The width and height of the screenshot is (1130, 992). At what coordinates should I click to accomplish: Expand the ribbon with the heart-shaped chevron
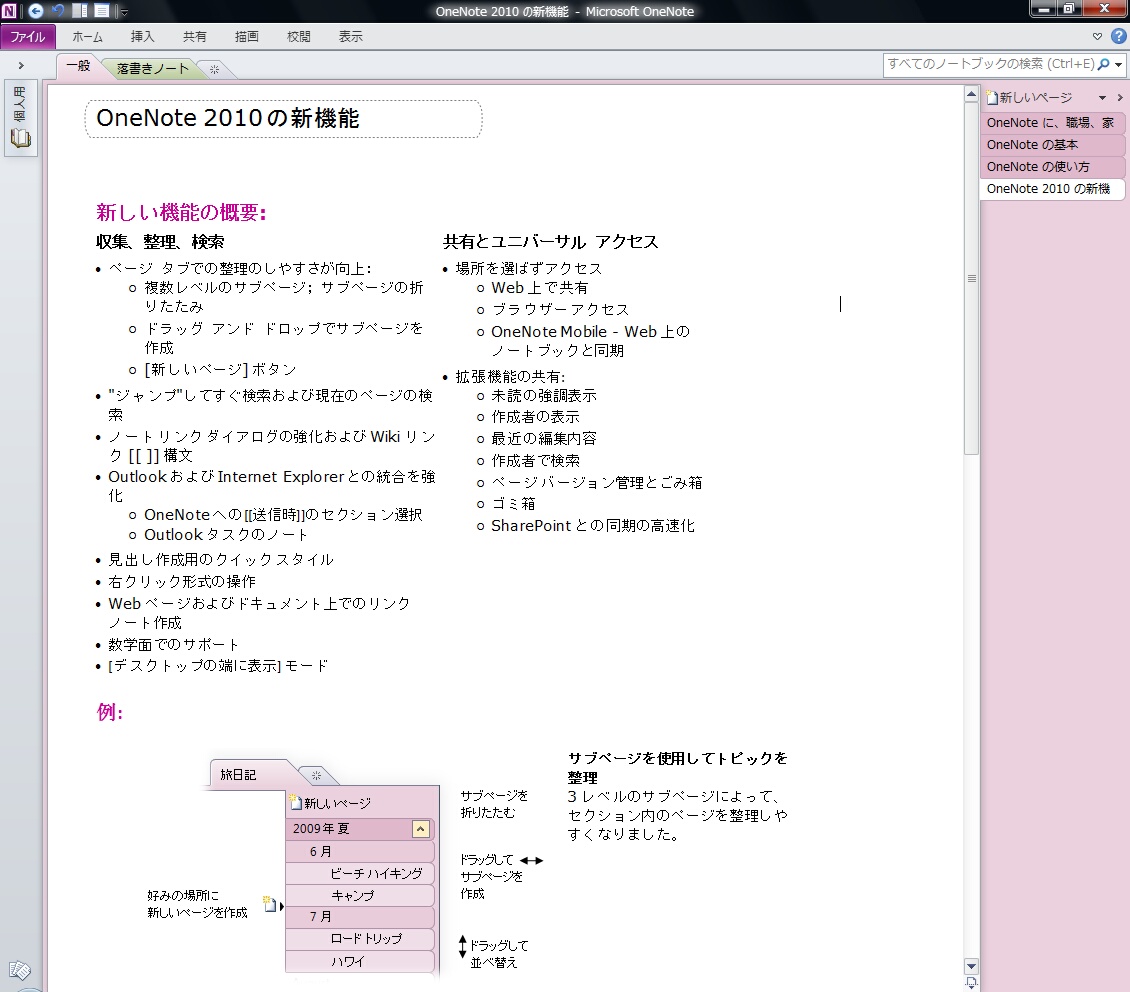[1098, 37]
